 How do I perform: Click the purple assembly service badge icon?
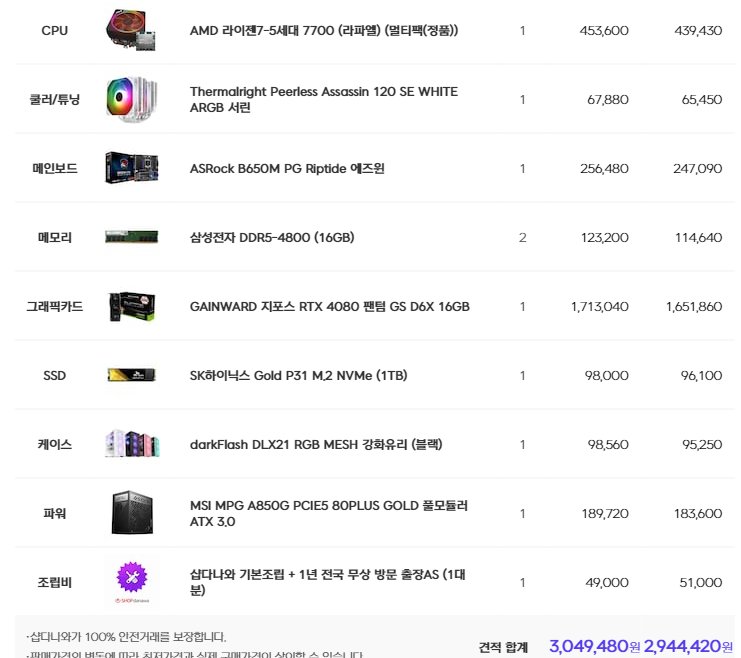click(x=132, y=577)
